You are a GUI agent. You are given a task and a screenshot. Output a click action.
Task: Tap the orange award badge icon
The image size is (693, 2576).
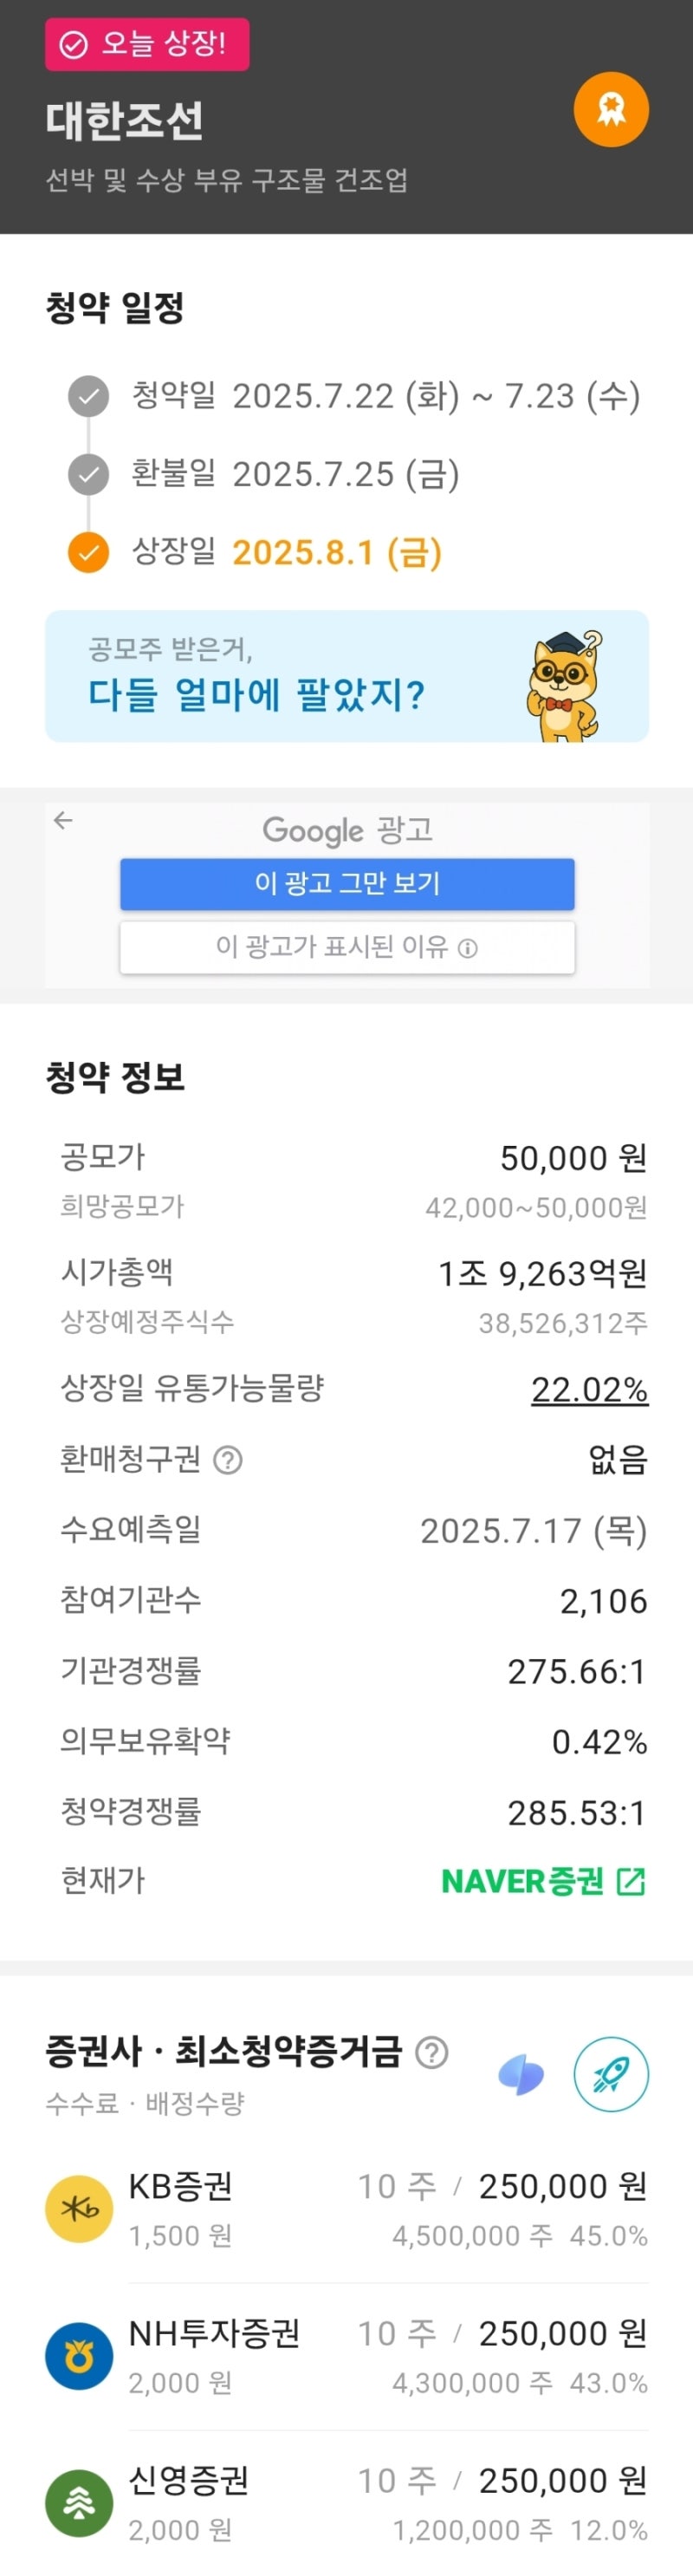tap(611, 109)
